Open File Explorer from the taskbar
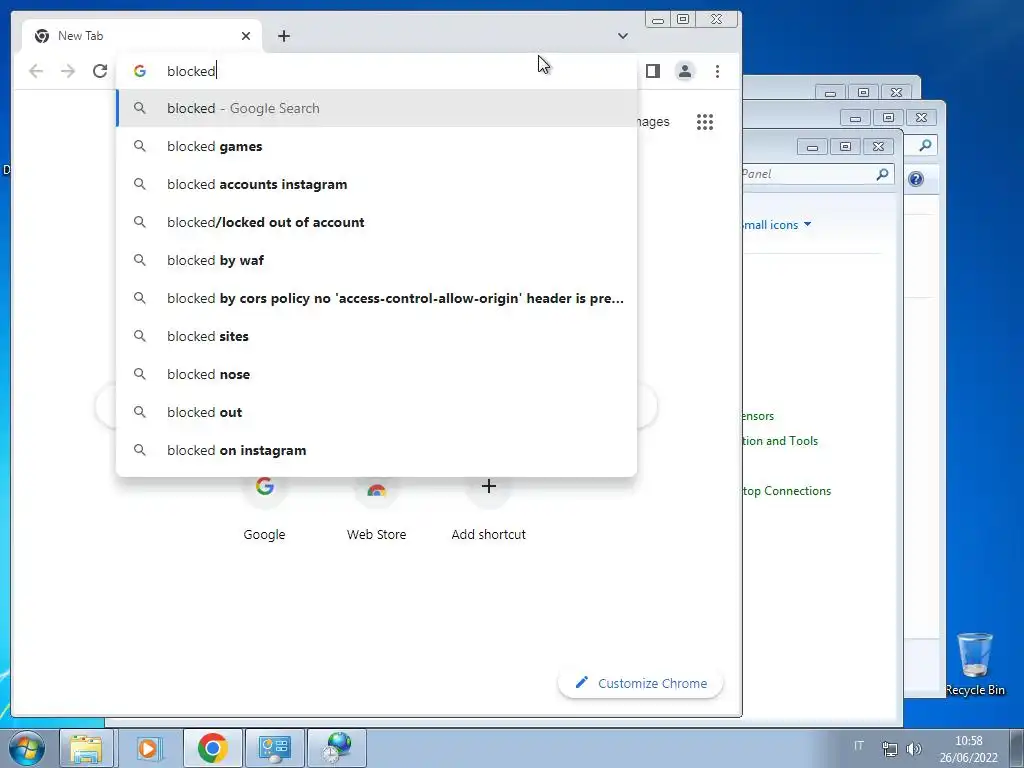The height and width of the screenshot is (768, 1024). tap(86, 748)
